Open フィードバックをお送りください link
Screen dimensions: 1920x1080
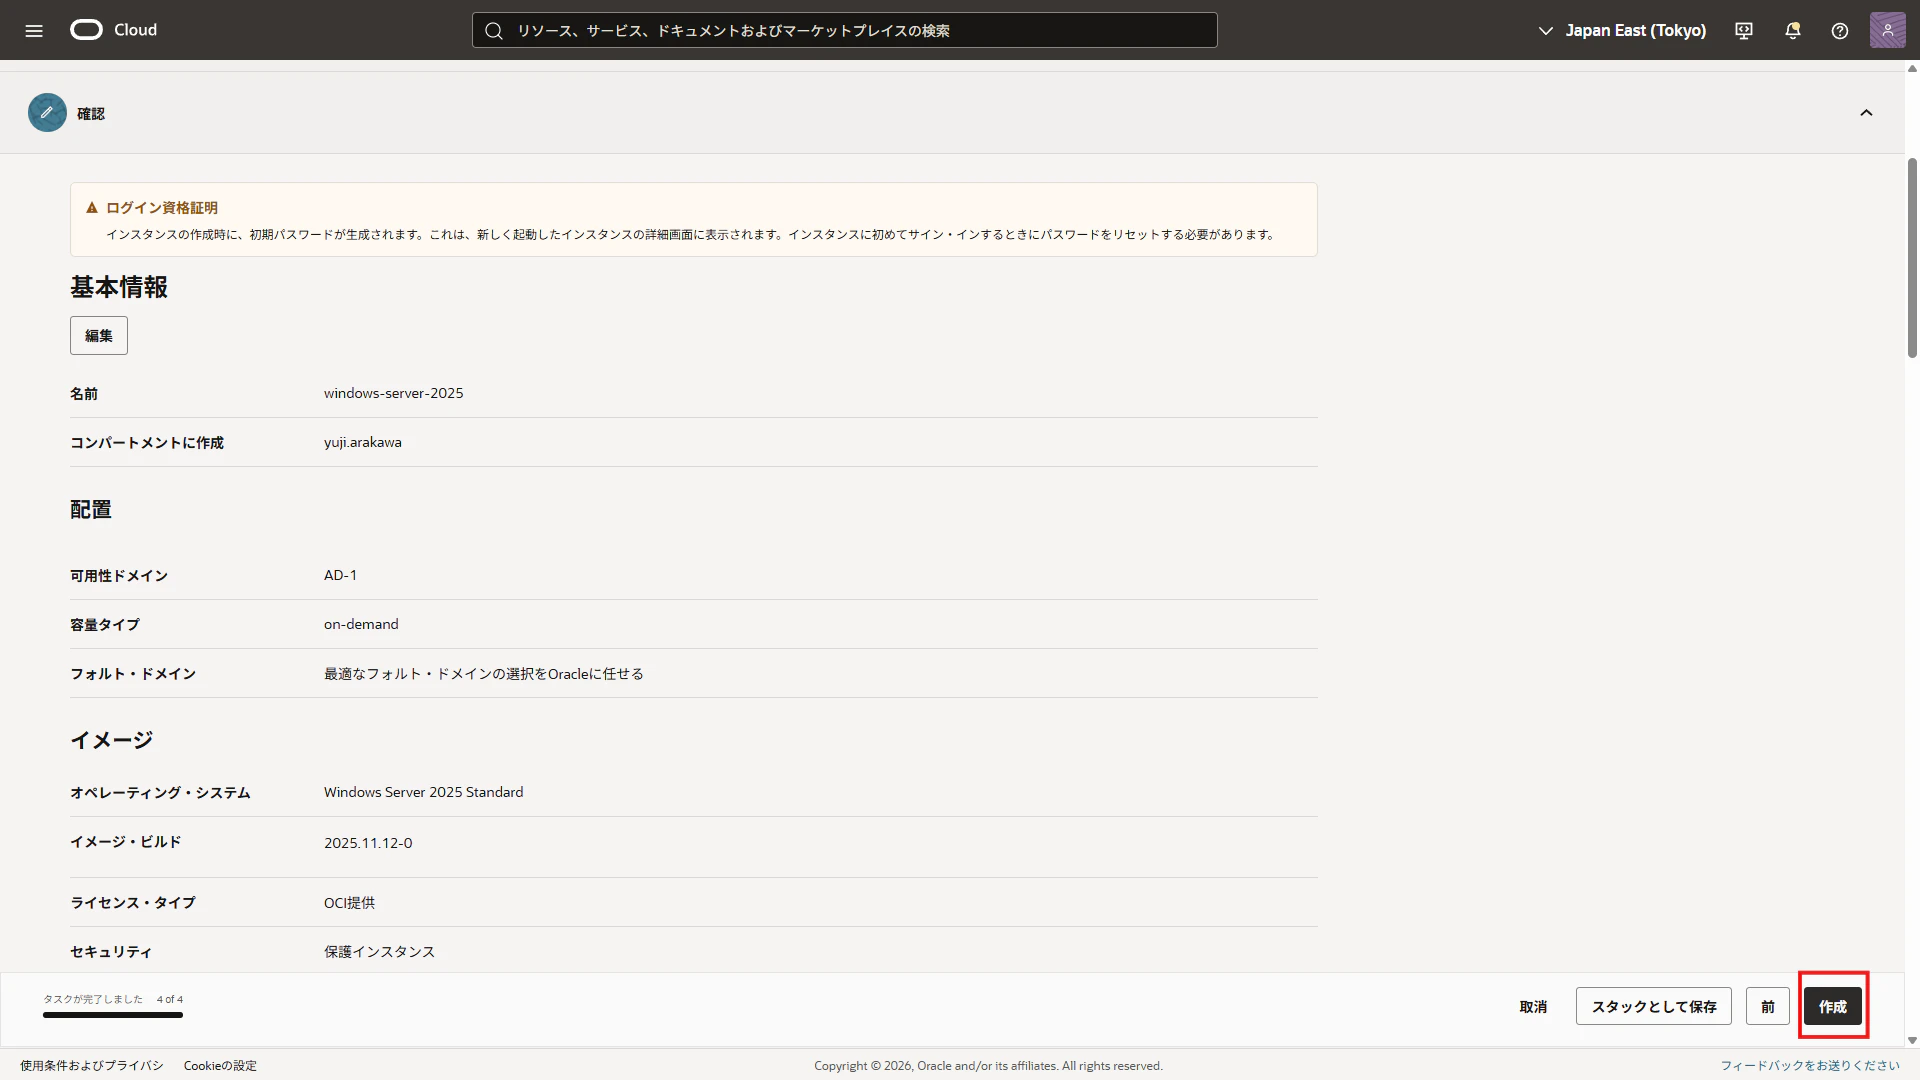click(x=1810, y=1066)
